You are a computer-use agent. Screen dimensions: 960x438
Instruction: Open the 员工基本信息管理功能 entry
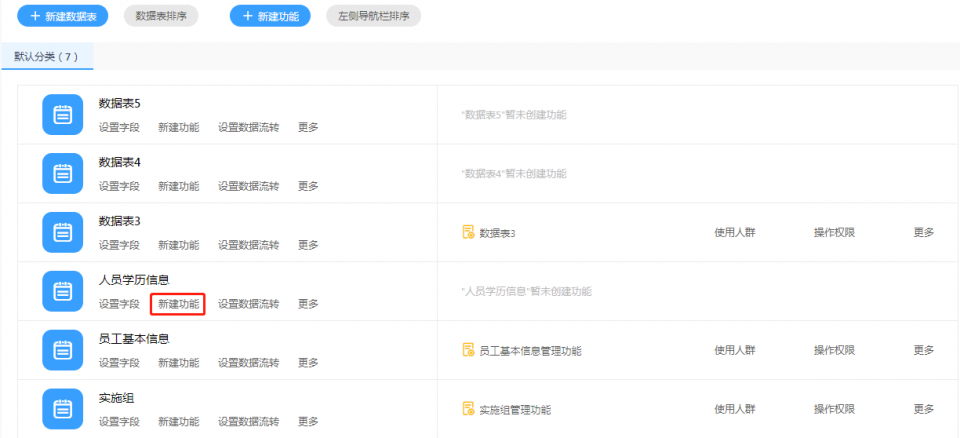point(530,350)
